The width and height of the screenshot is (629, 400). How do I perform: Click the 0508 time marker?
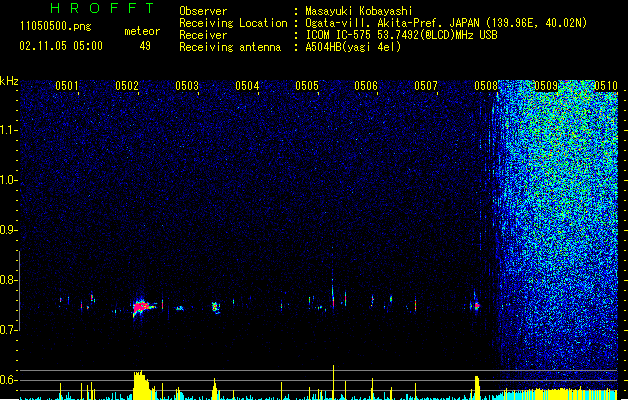[486, 86]
